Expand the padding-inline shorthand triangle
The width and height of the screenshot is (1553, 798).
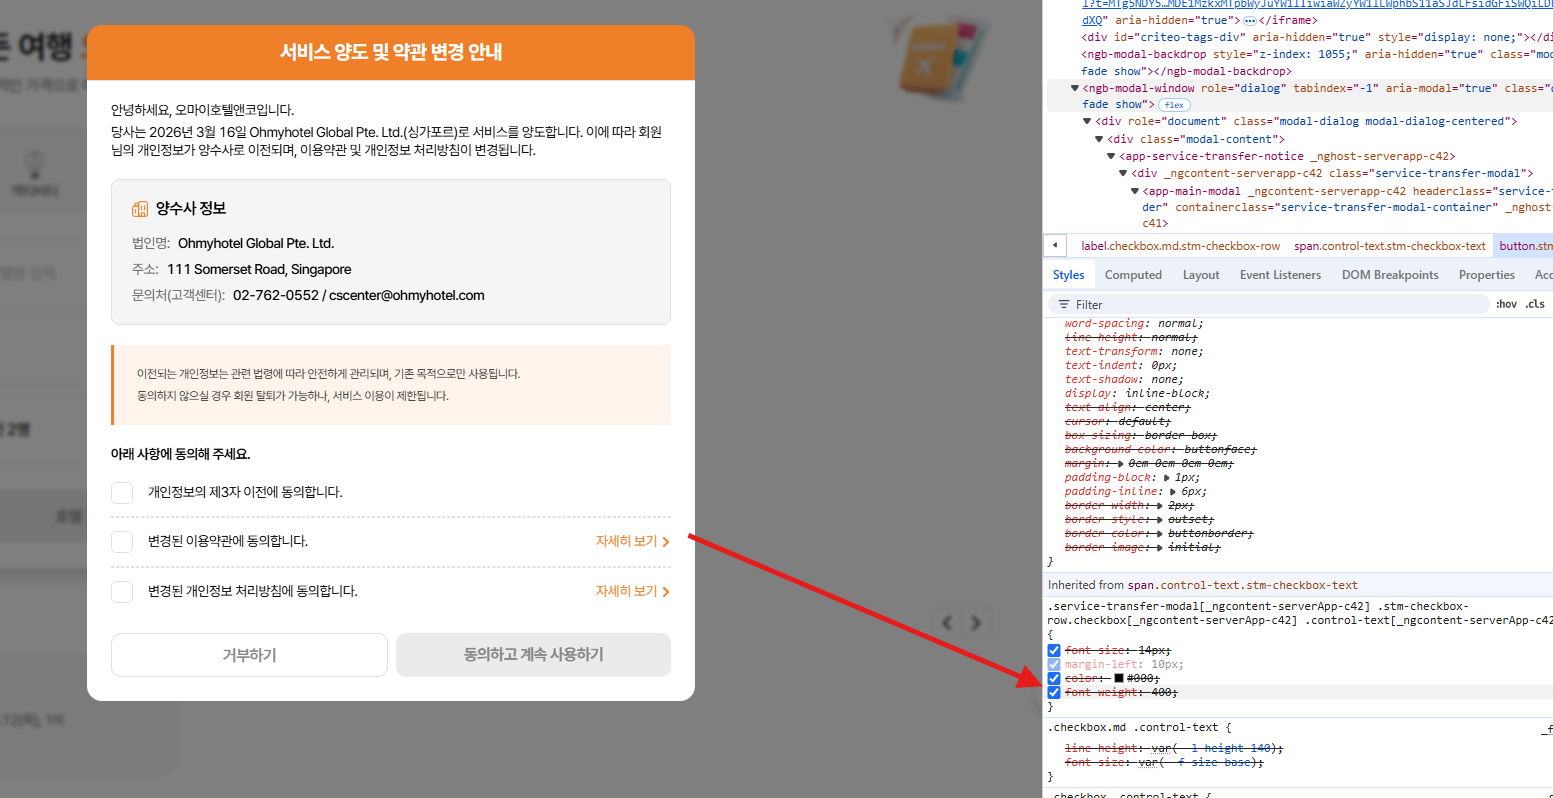(1174, 492)
